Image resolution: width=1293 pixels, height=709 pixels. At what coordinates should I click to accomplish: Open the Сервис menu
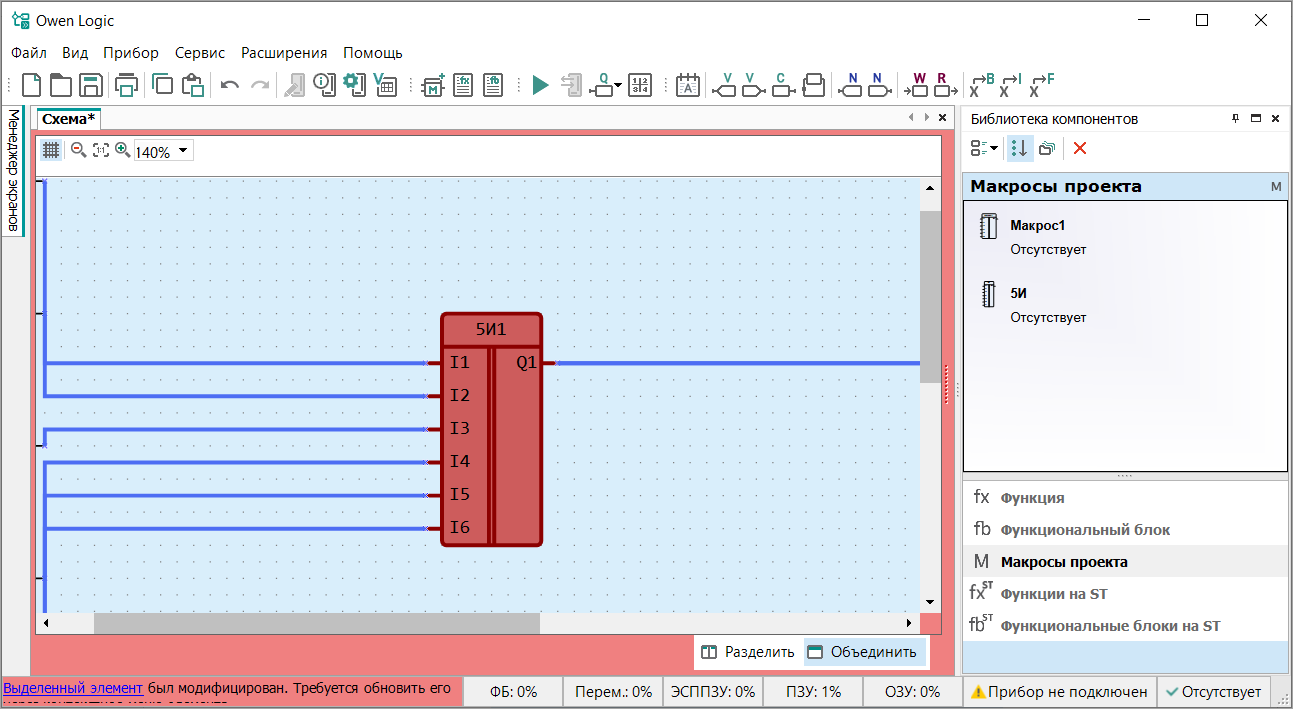(200, 53)
